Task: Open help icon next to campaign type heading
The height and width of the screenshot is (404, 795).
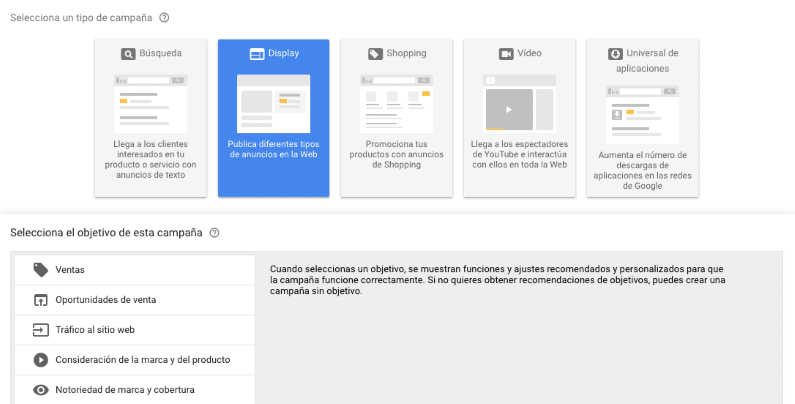Action: [164, 18]
